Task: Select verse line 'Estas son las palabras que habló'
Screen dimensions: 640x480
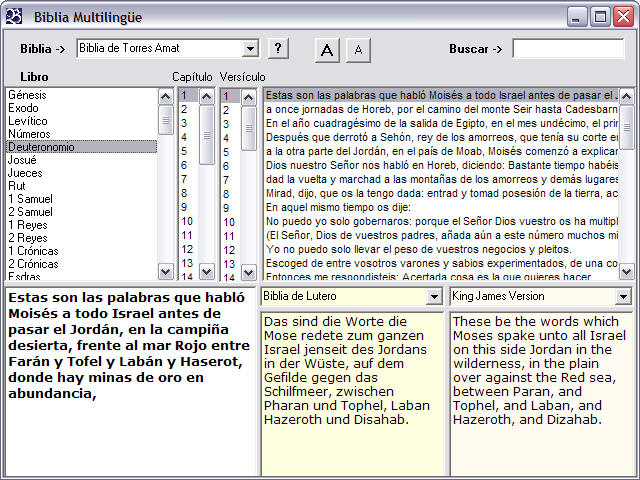Action: tap(441, 95)
